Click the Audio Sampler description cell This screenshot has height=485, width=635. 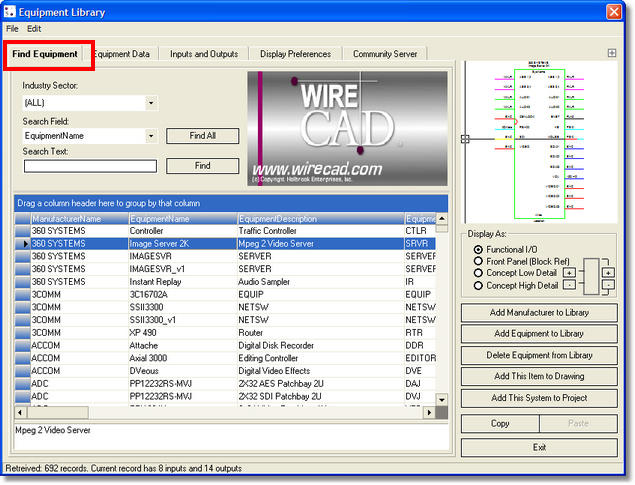[321, 282]
